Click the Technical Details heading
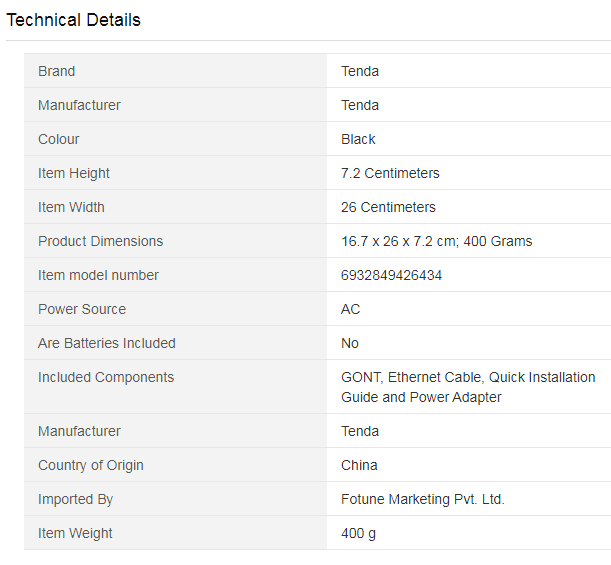The image size is (611, 565). (73, 20)
